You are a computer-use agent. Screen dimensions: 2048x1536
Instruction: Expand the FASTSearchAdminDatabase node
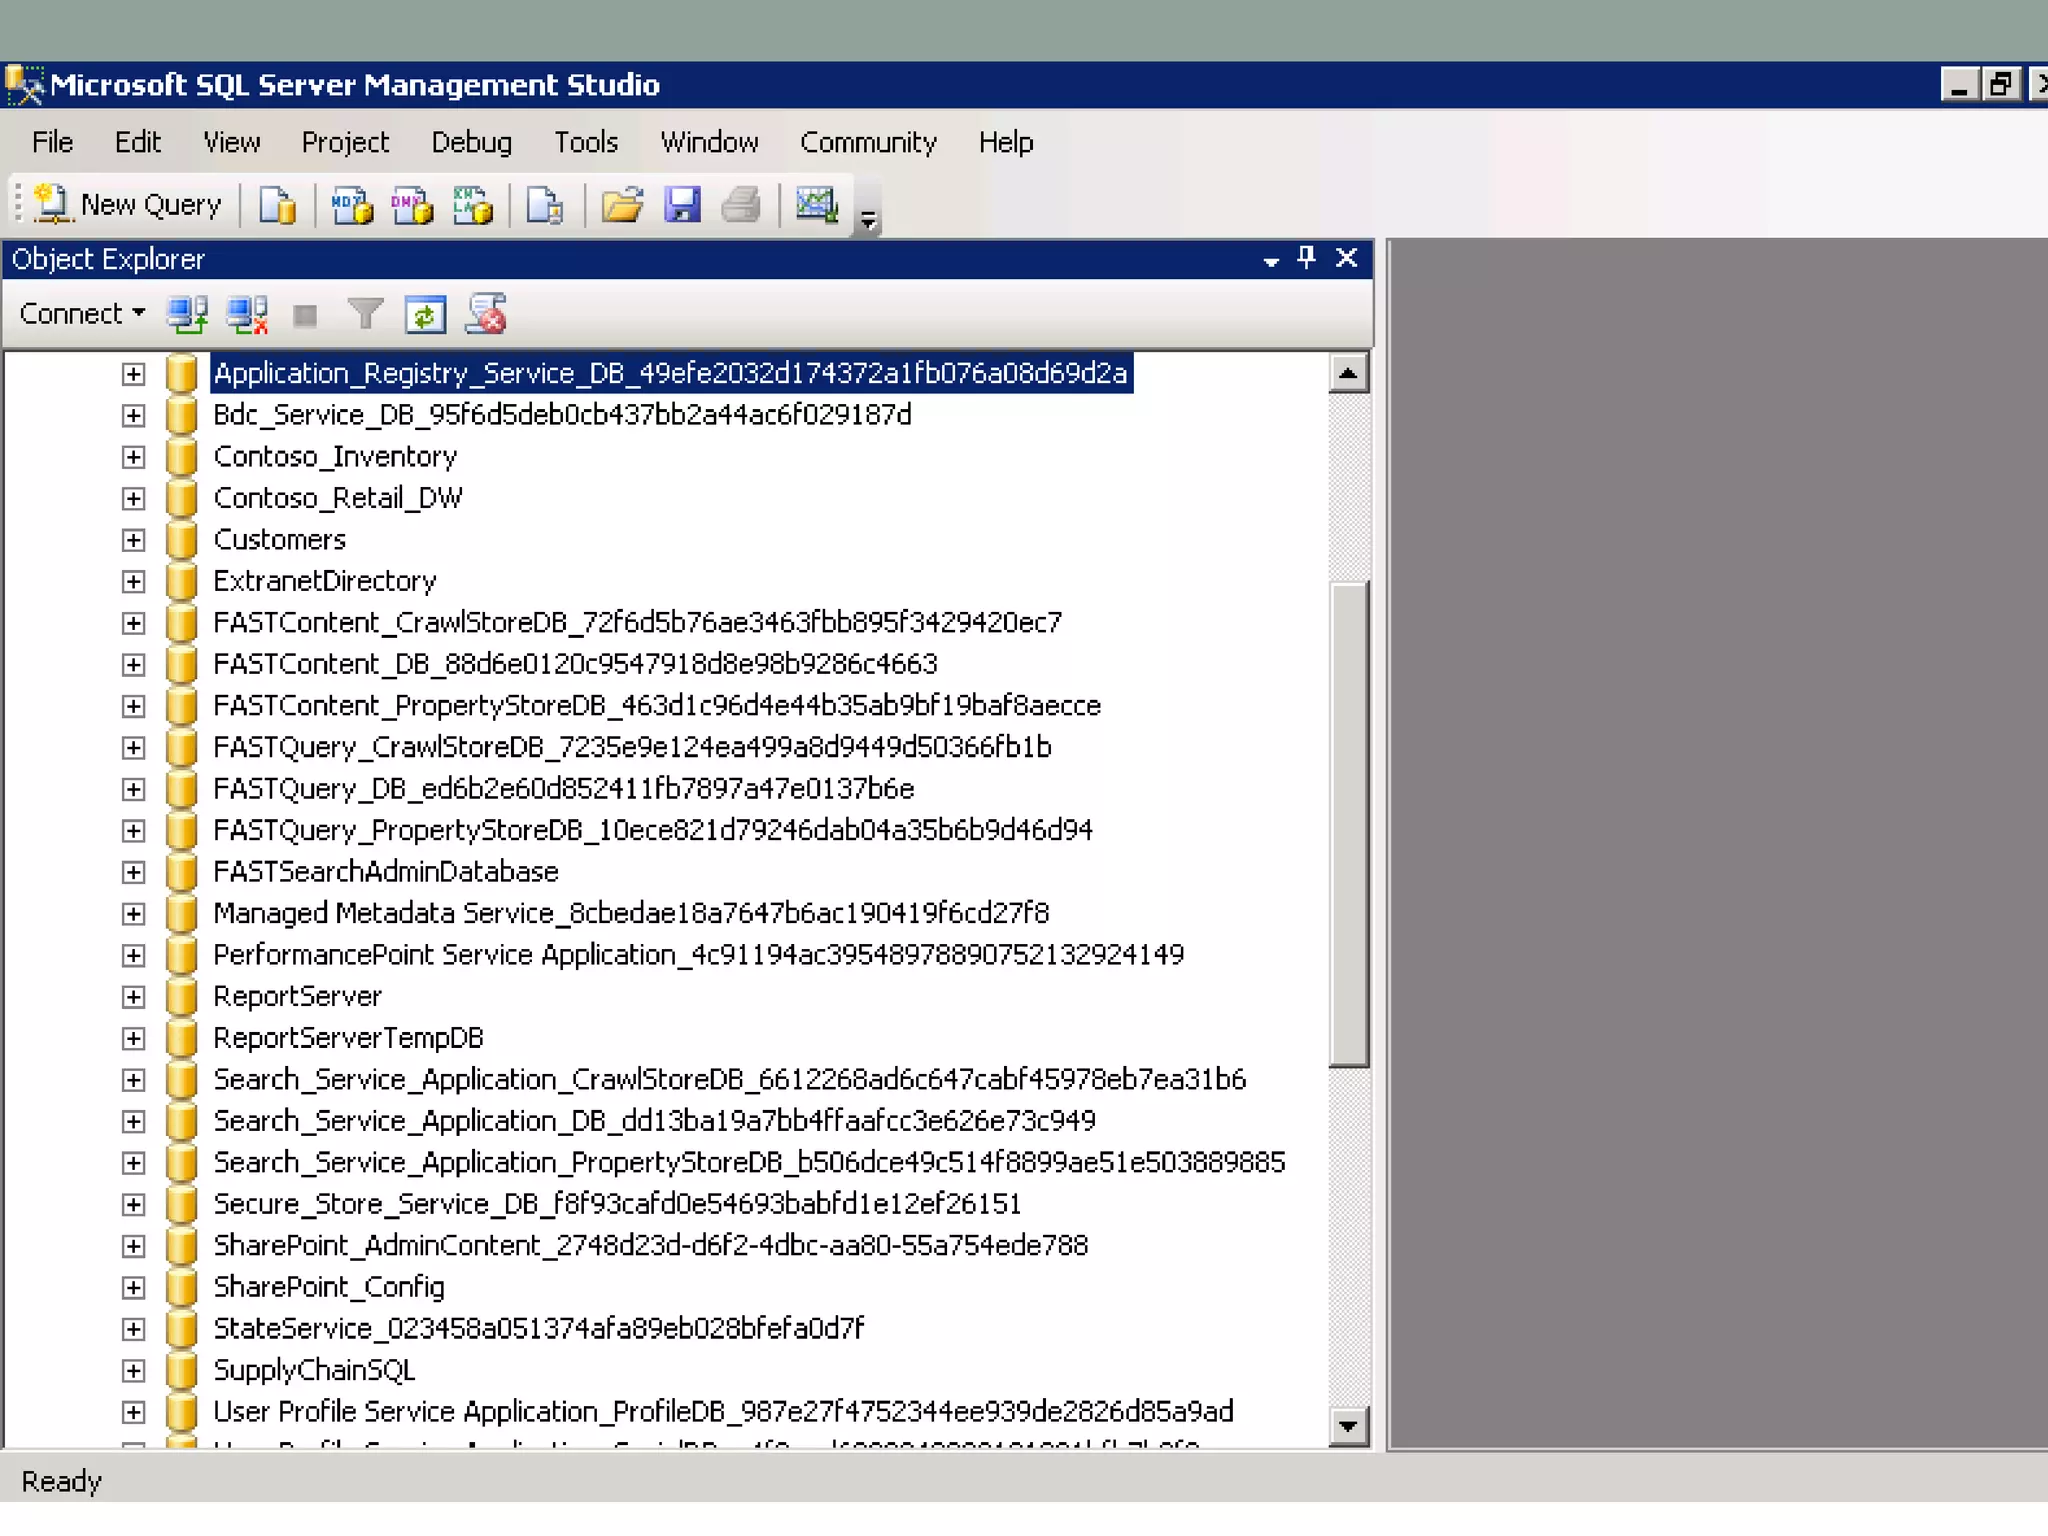click(133, 873)
